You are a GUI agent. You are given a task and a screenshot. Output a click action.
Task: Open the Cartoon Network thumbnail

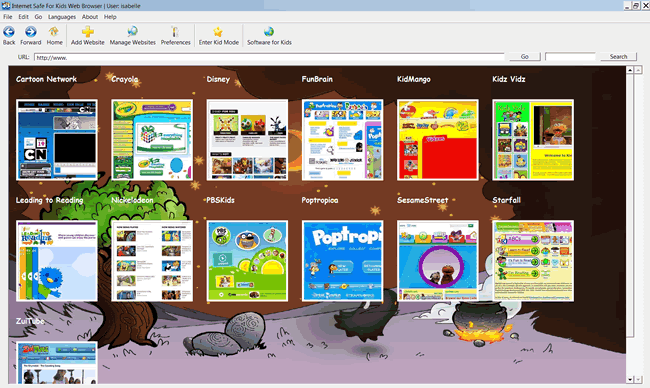point(57,140)
